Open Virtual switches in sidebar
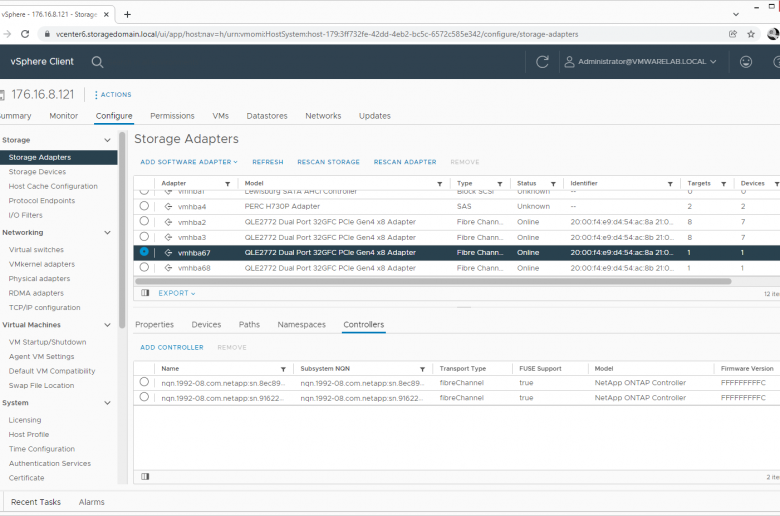The image size is (780, 516). (x=36, y=250)
